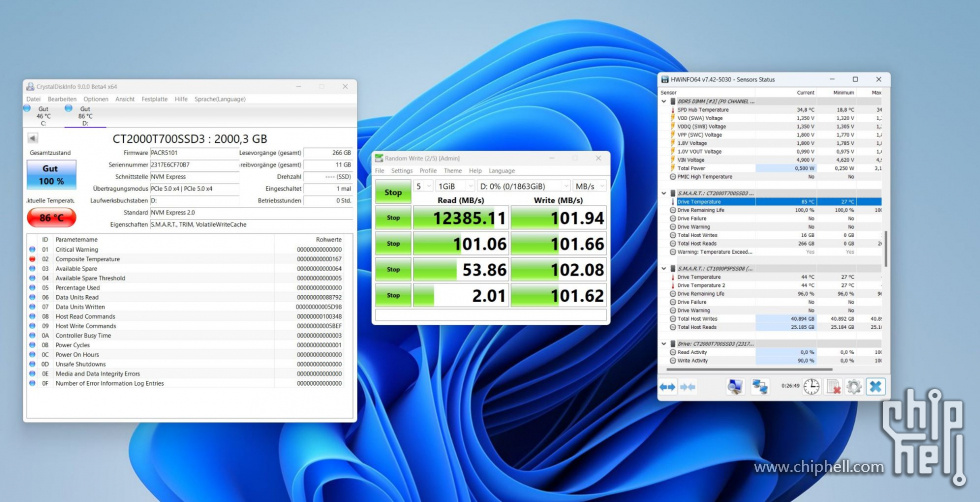
Task: Click blue status dot of Power Cycles row
Action: [x=32, y=345]
